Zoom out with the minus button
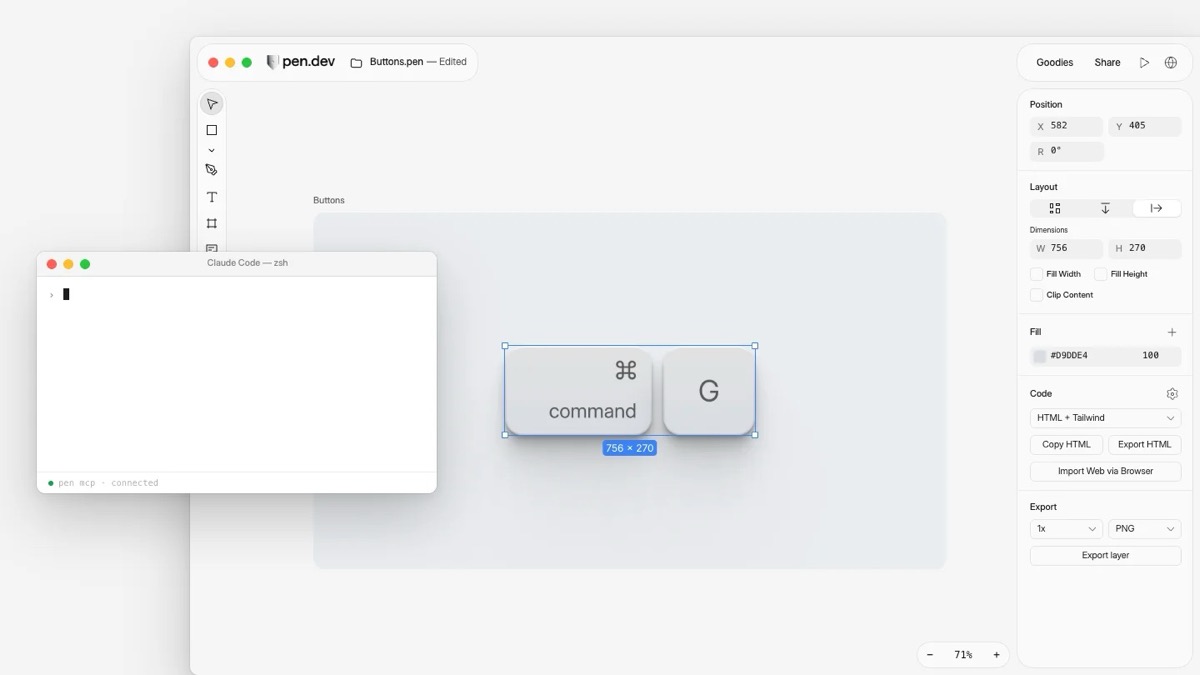Screen dimensions: 1200x675 (x=930, y=655)
